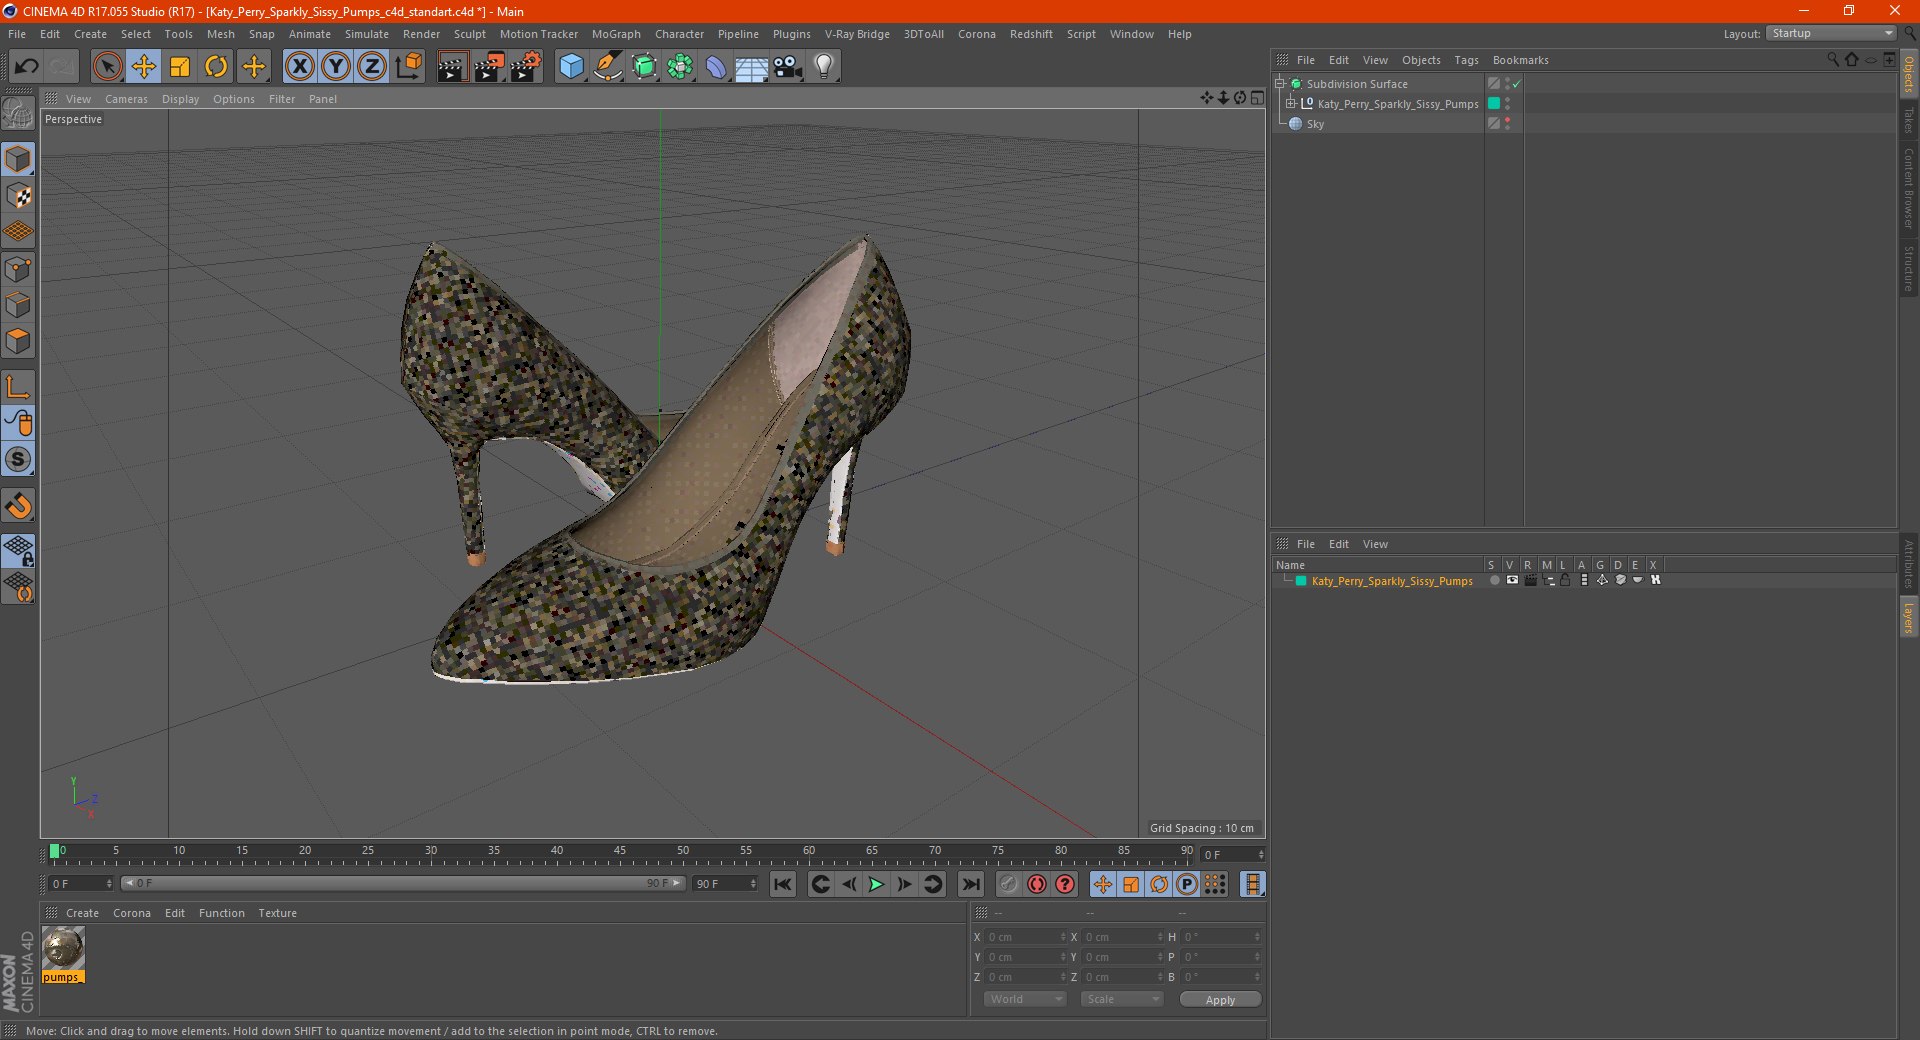The height and width of the screenshot is (1040, 1920).
Task: Add a Bend deformer
Action: [x=716, y=67]
